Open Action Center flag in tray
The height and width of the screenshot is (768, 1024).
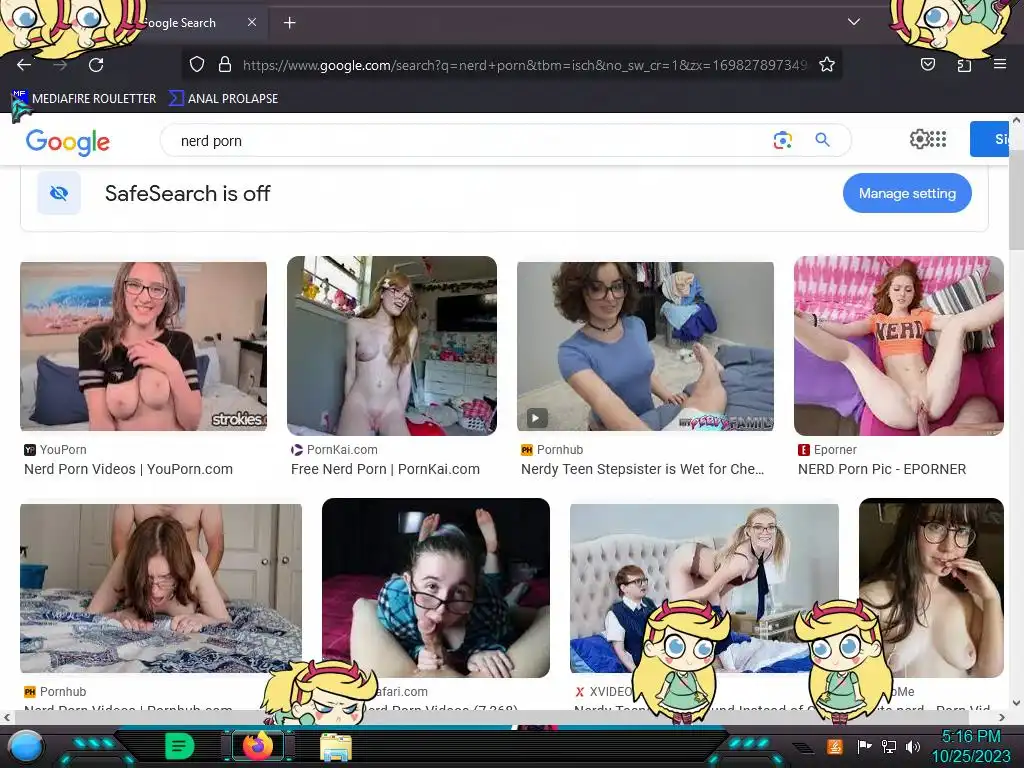click(x=864, y=746)
